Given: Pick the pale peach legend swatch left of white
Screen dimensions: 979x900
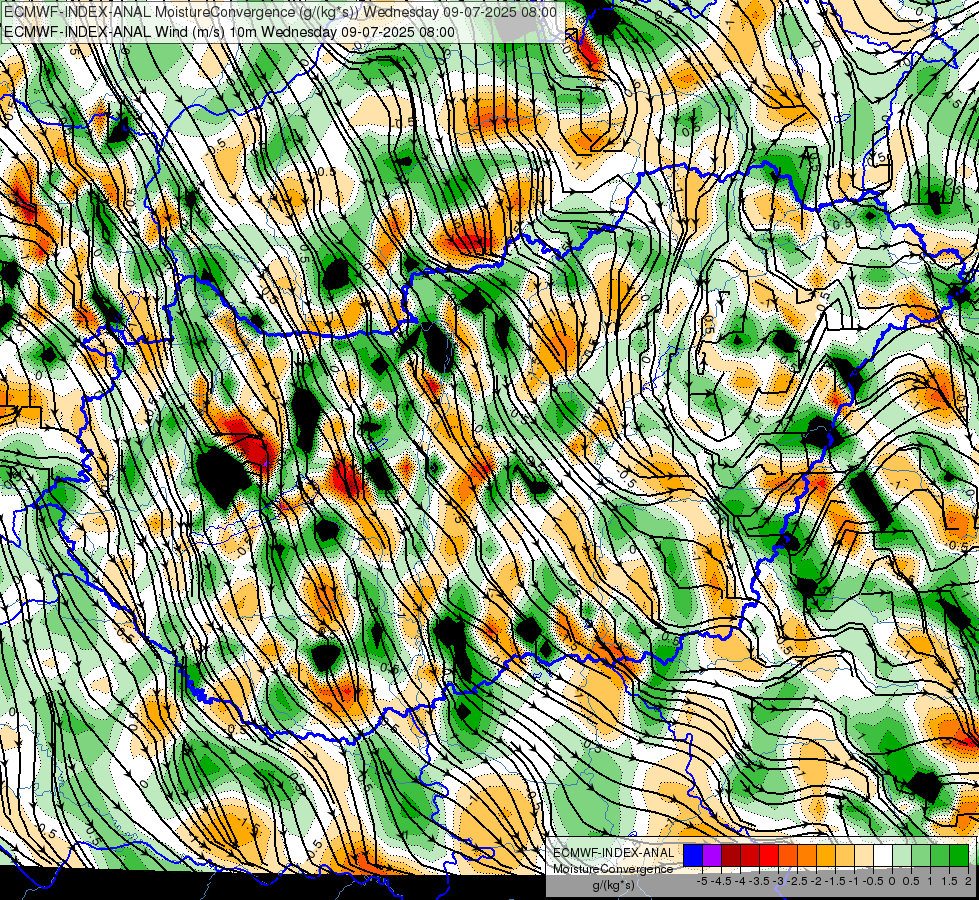Looking at the screenshot, I should (864, 855).
